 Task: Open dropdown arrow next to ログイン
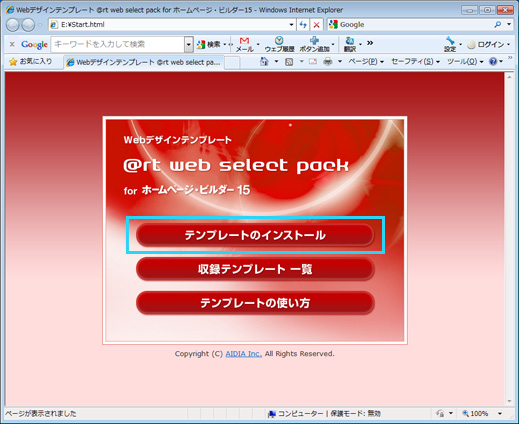(508, 44)
